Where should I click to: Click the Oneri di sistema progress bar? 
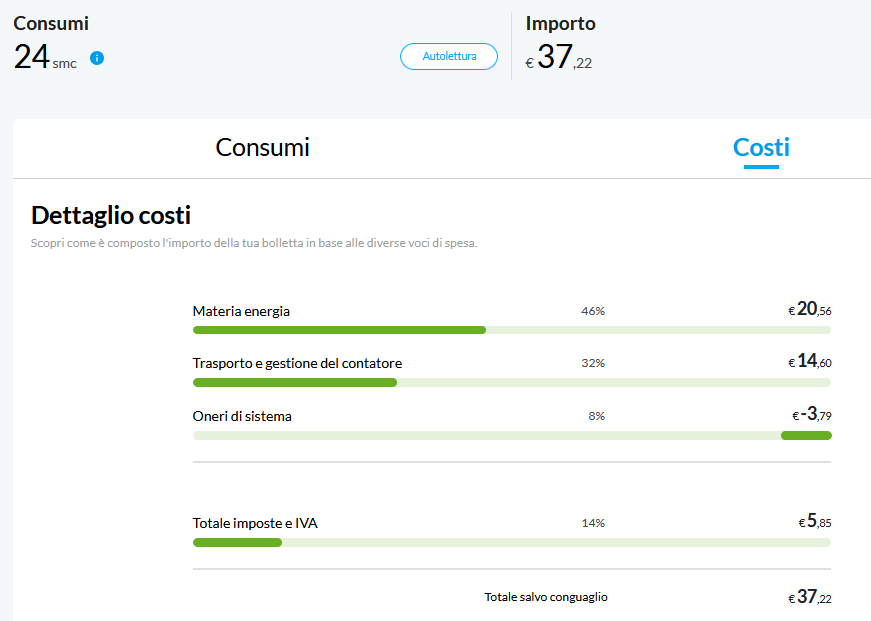511,435
